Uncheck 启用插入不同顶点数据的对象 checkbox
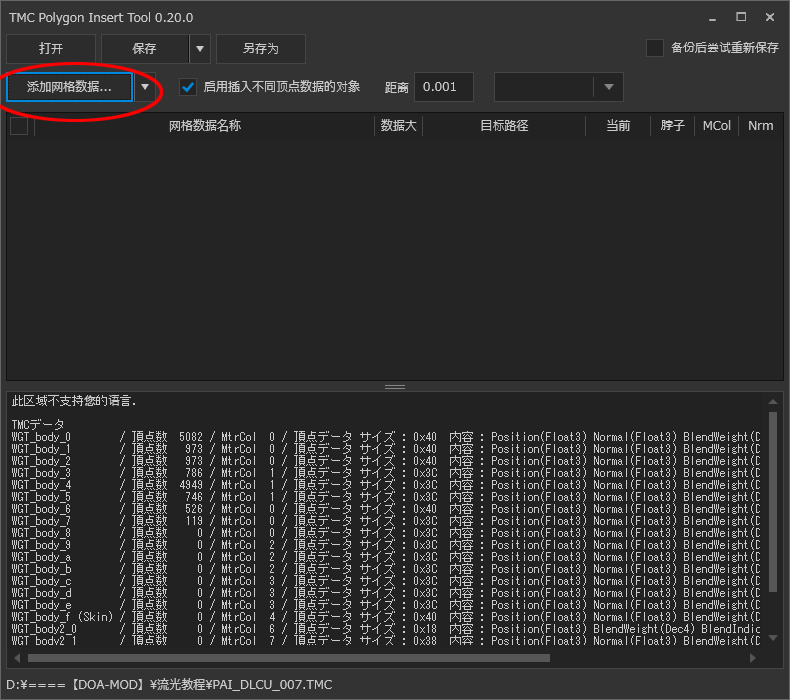This screenshot has width=790, height=700. tap(188, 87)
